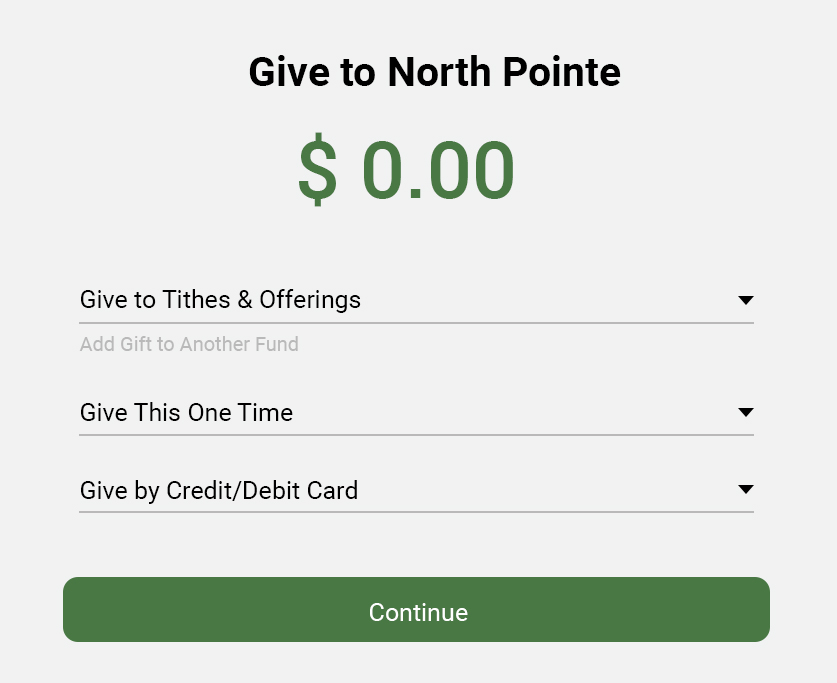Click the caret arrow beside Tithes & Offerings
The width and height of the screenshot is (837, 683).
point(745,300)
